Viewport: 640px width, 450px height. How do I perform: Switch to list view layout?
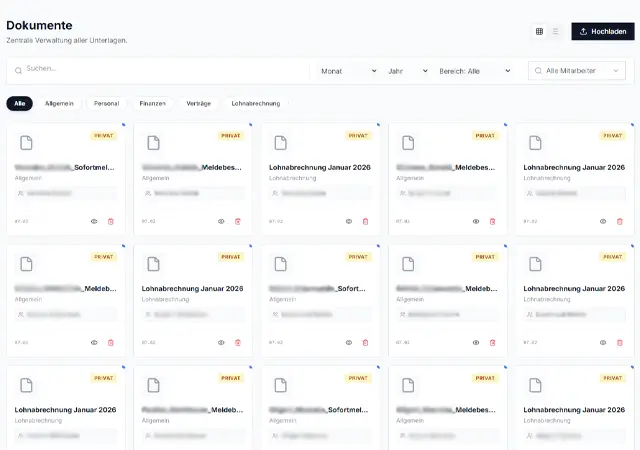click(x=556, y=31)
